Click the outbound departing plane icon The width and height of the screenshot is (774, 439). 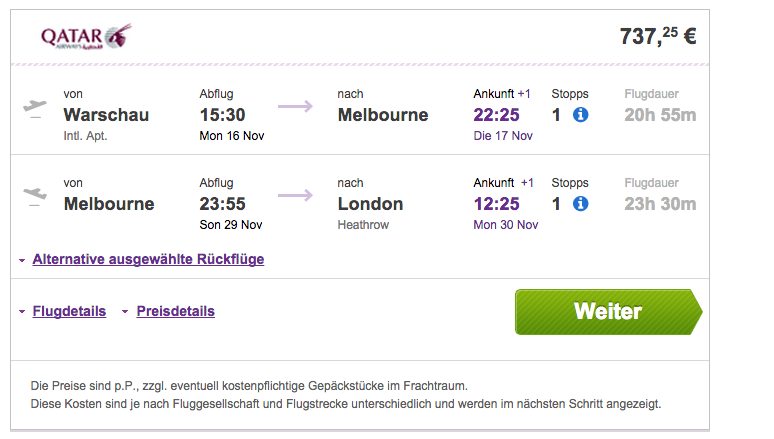[35, 109]
